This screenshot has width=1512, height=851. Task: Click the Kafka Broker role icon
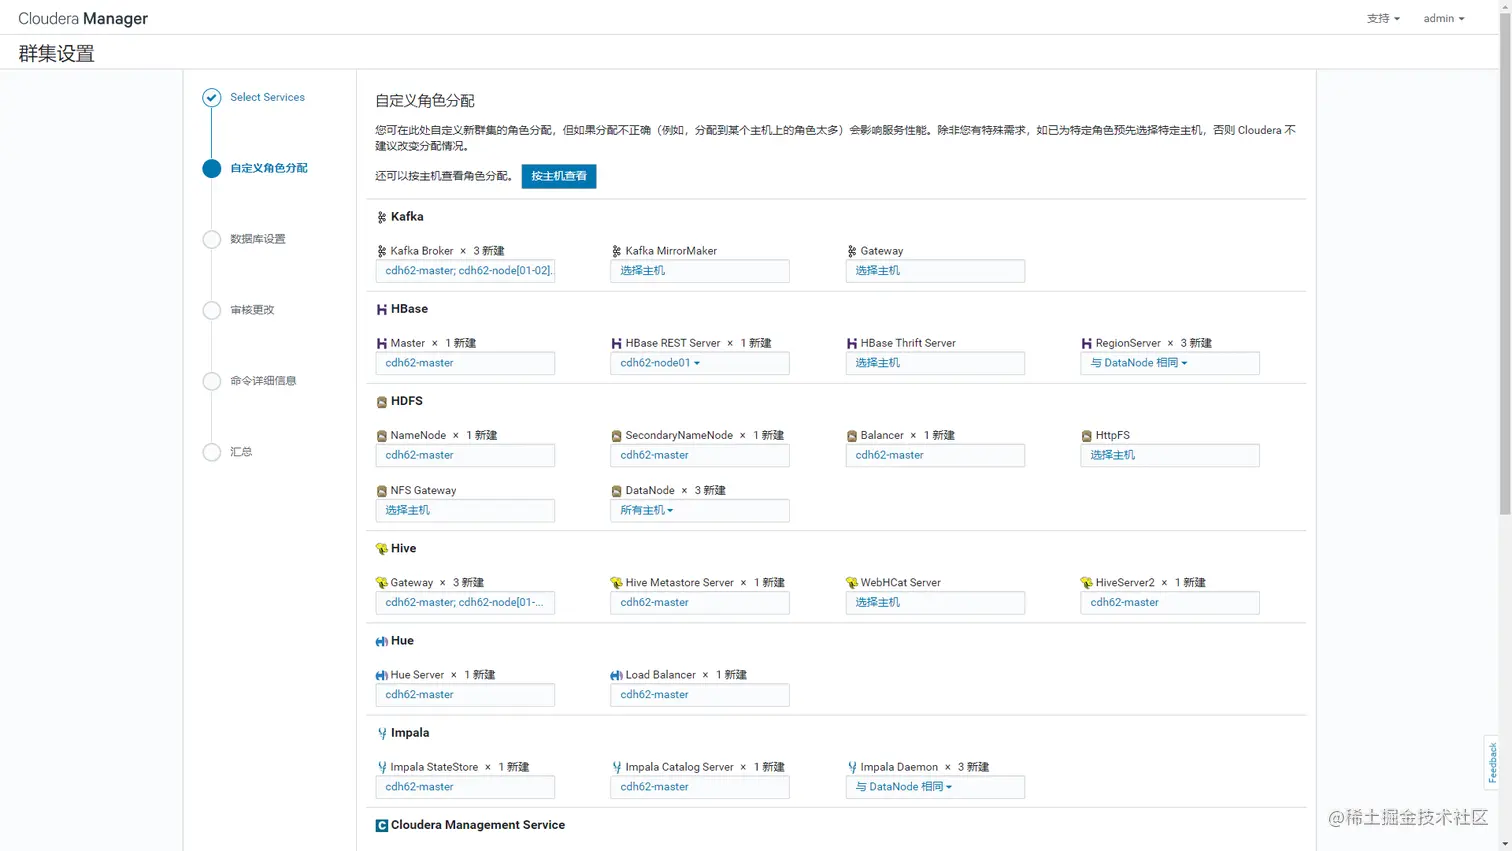pos(381,251)
